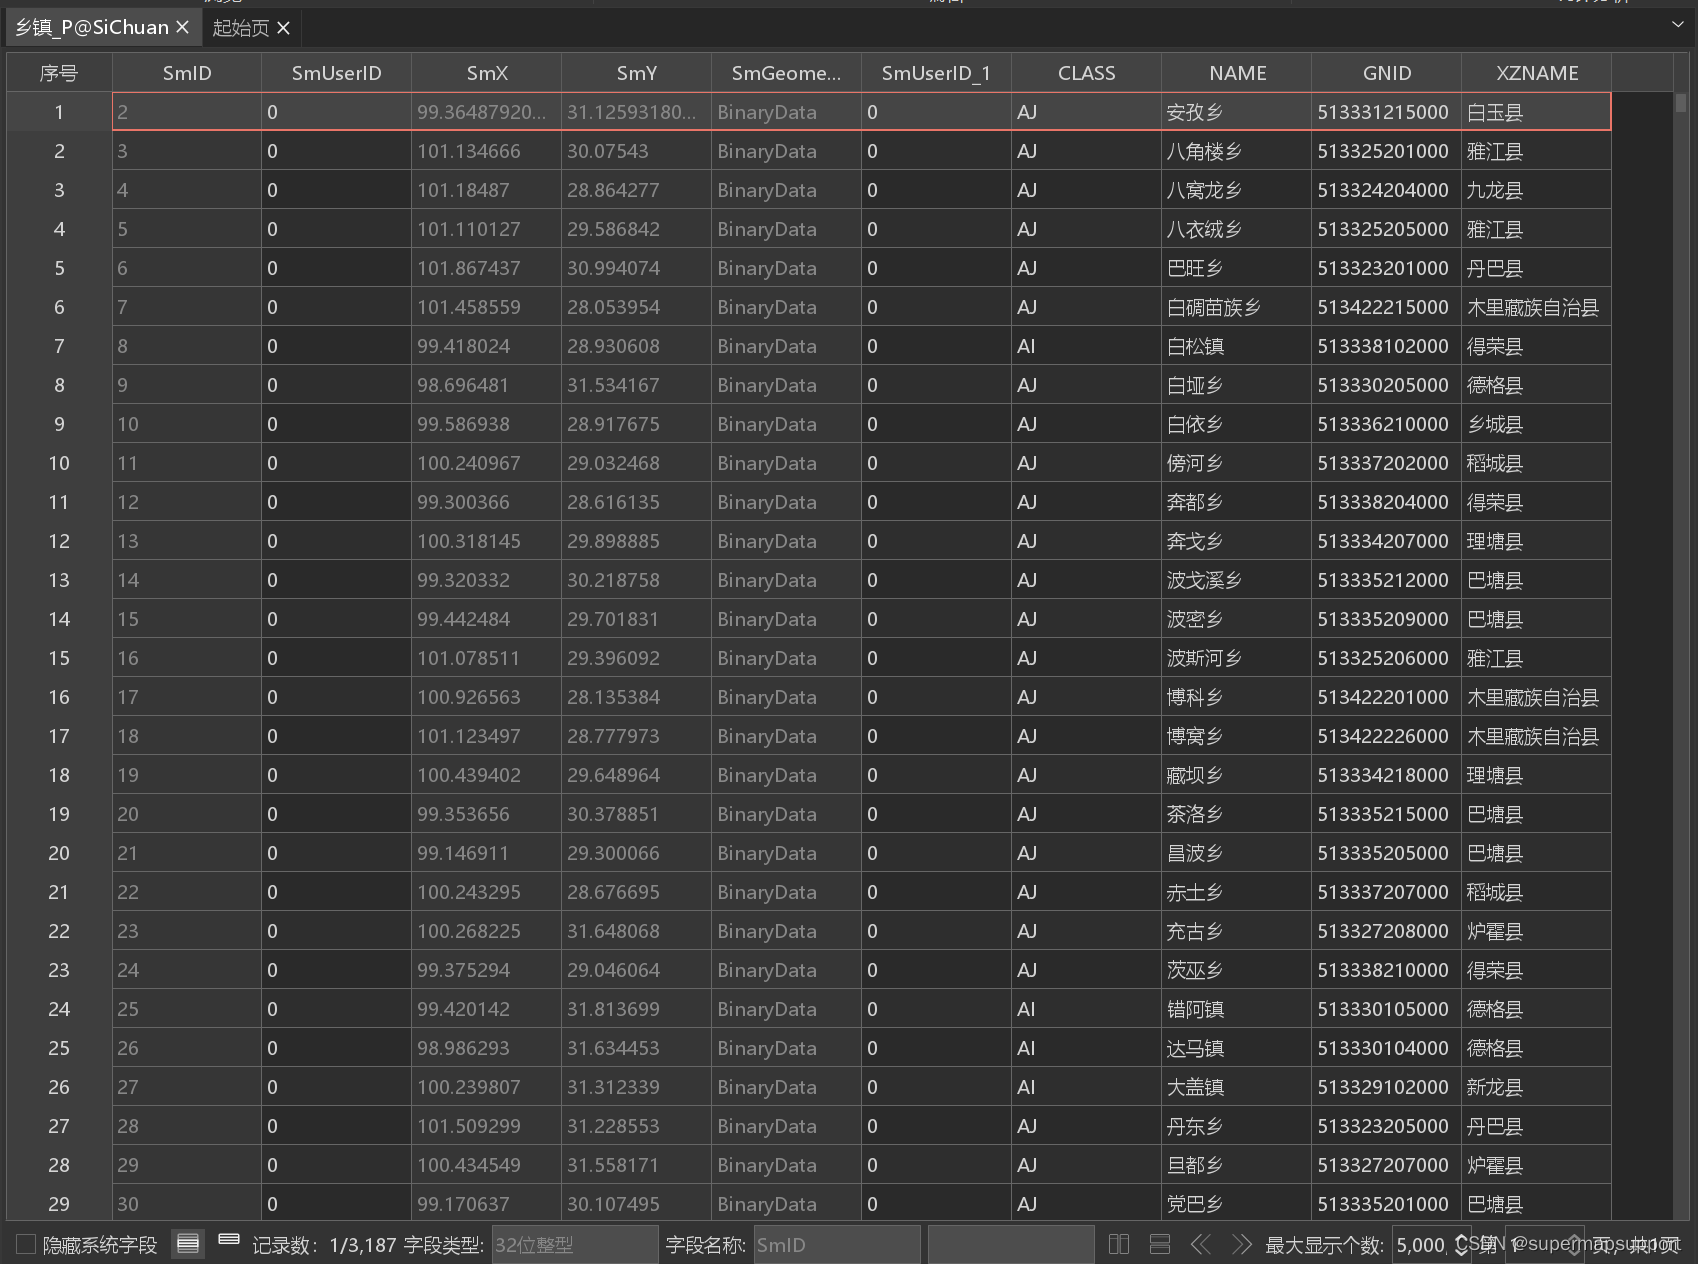Click GNID cell 513329102000
1698x1264 pixels.
tap(1386, 1087)
